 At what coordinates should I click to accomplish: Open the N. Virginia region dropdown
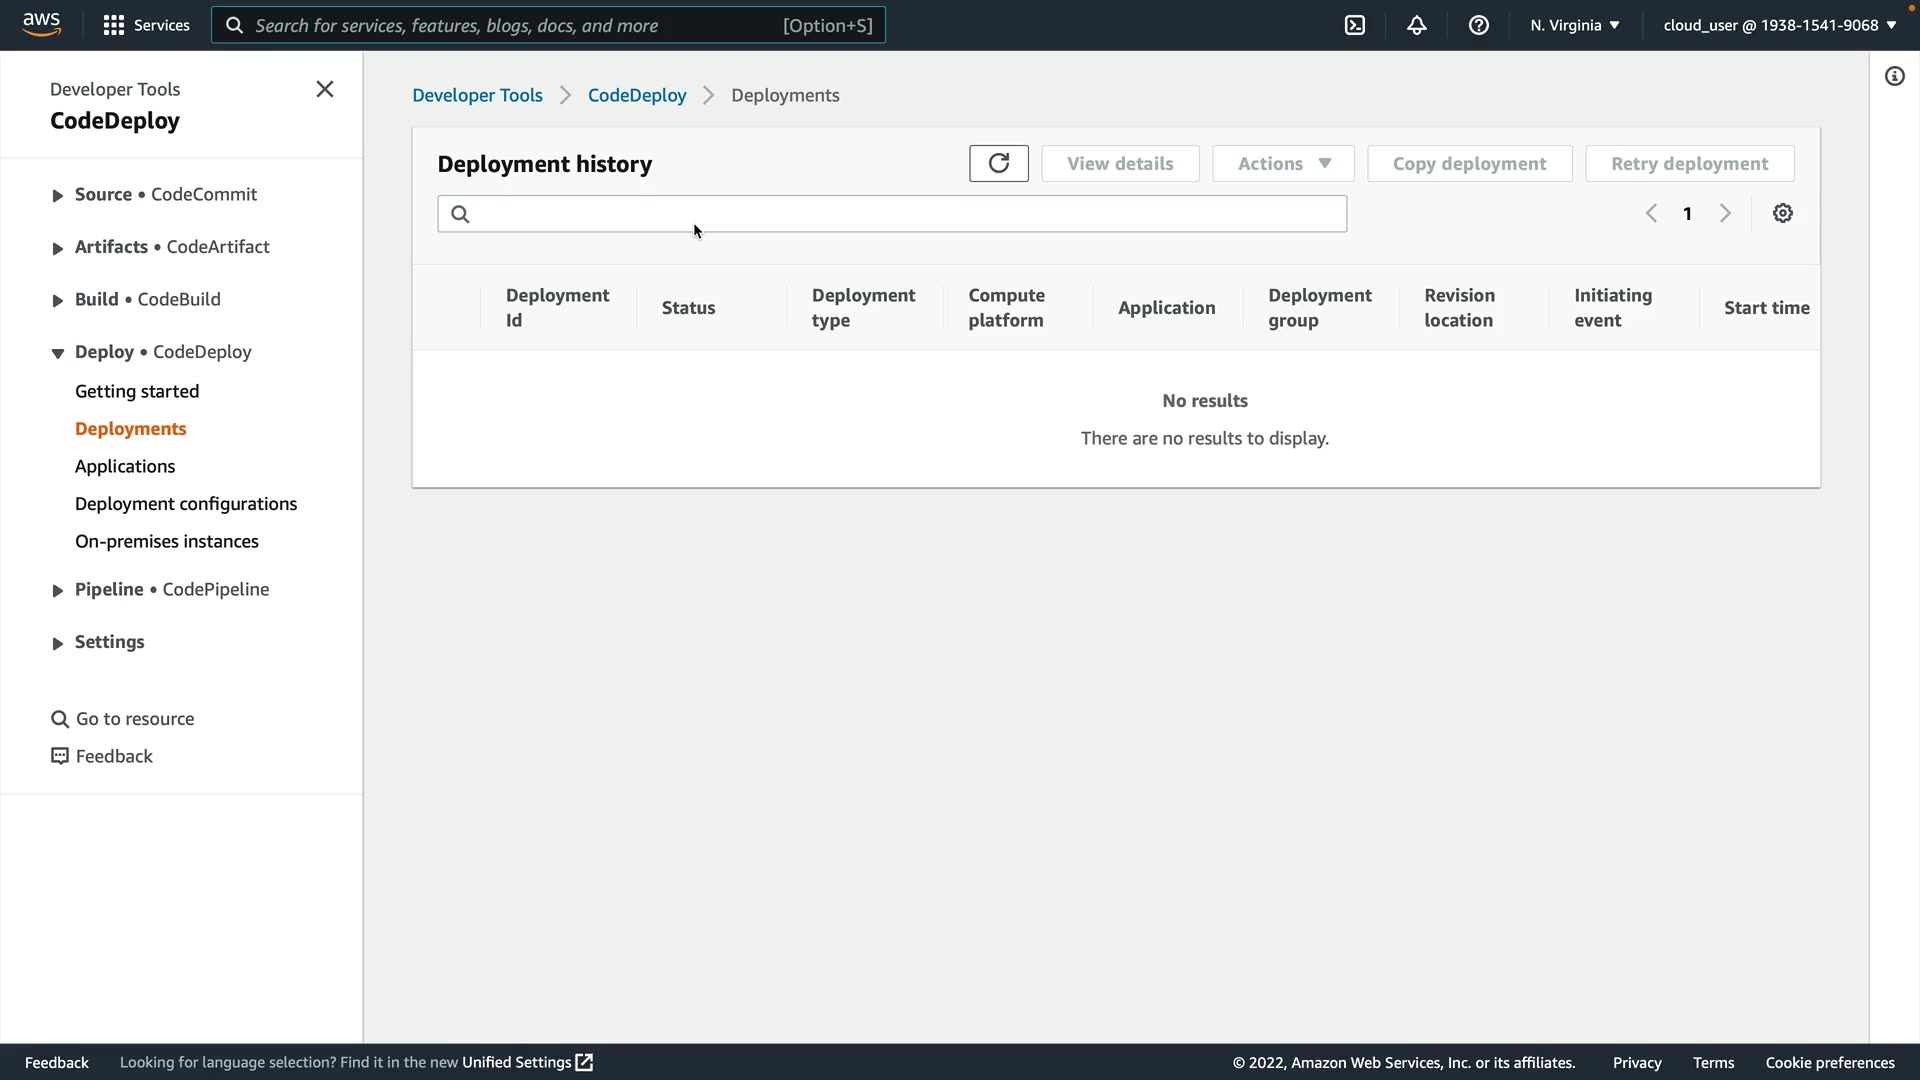1574,26
